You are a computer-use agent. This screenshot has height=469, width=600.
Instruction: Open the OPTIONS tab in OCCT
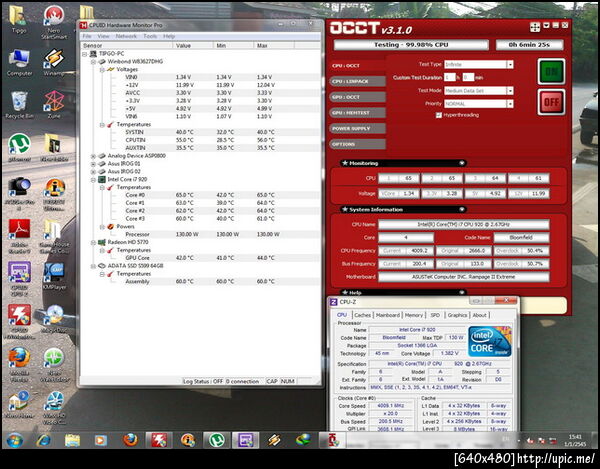(x=357, y=144)
